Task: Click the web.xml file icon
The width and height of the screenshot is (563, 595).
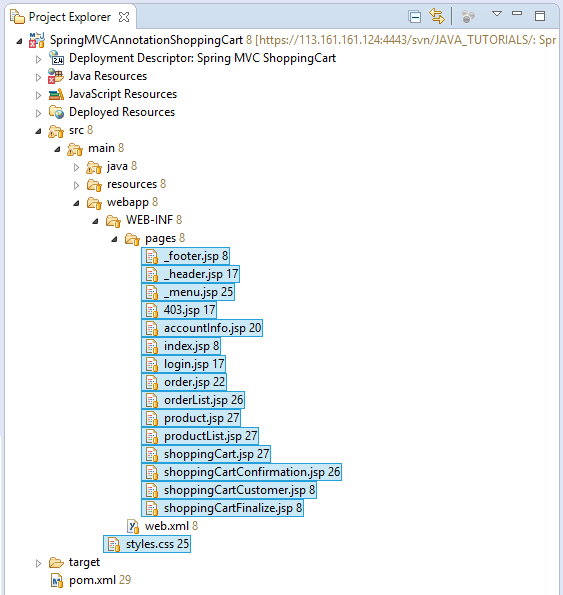Action: (x=133, y=526)
